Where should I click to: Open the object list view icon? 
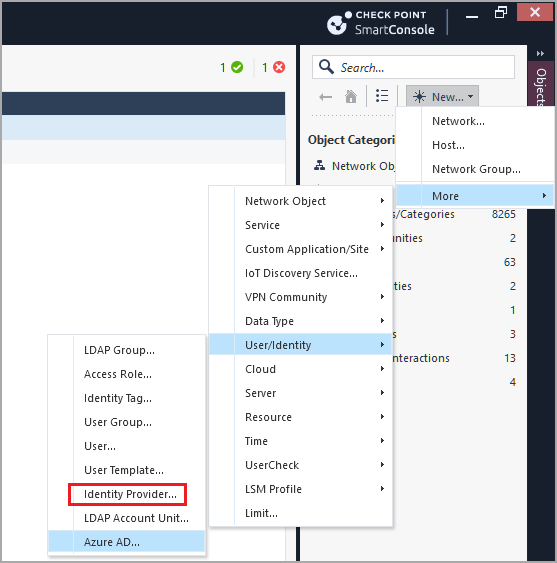382,96
